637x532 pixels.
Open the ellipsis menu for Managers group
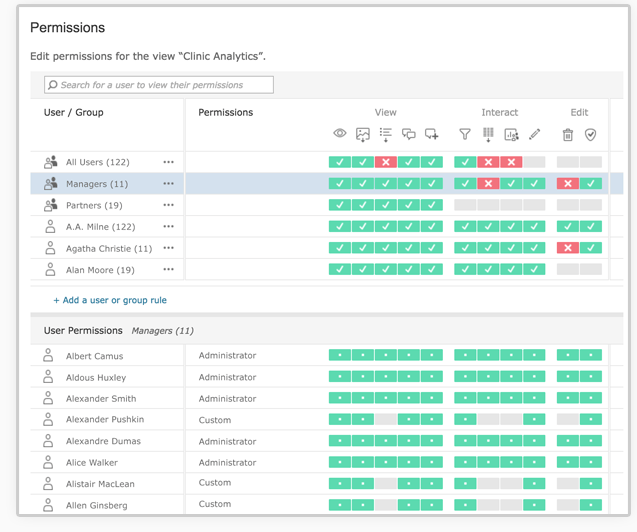168,184
